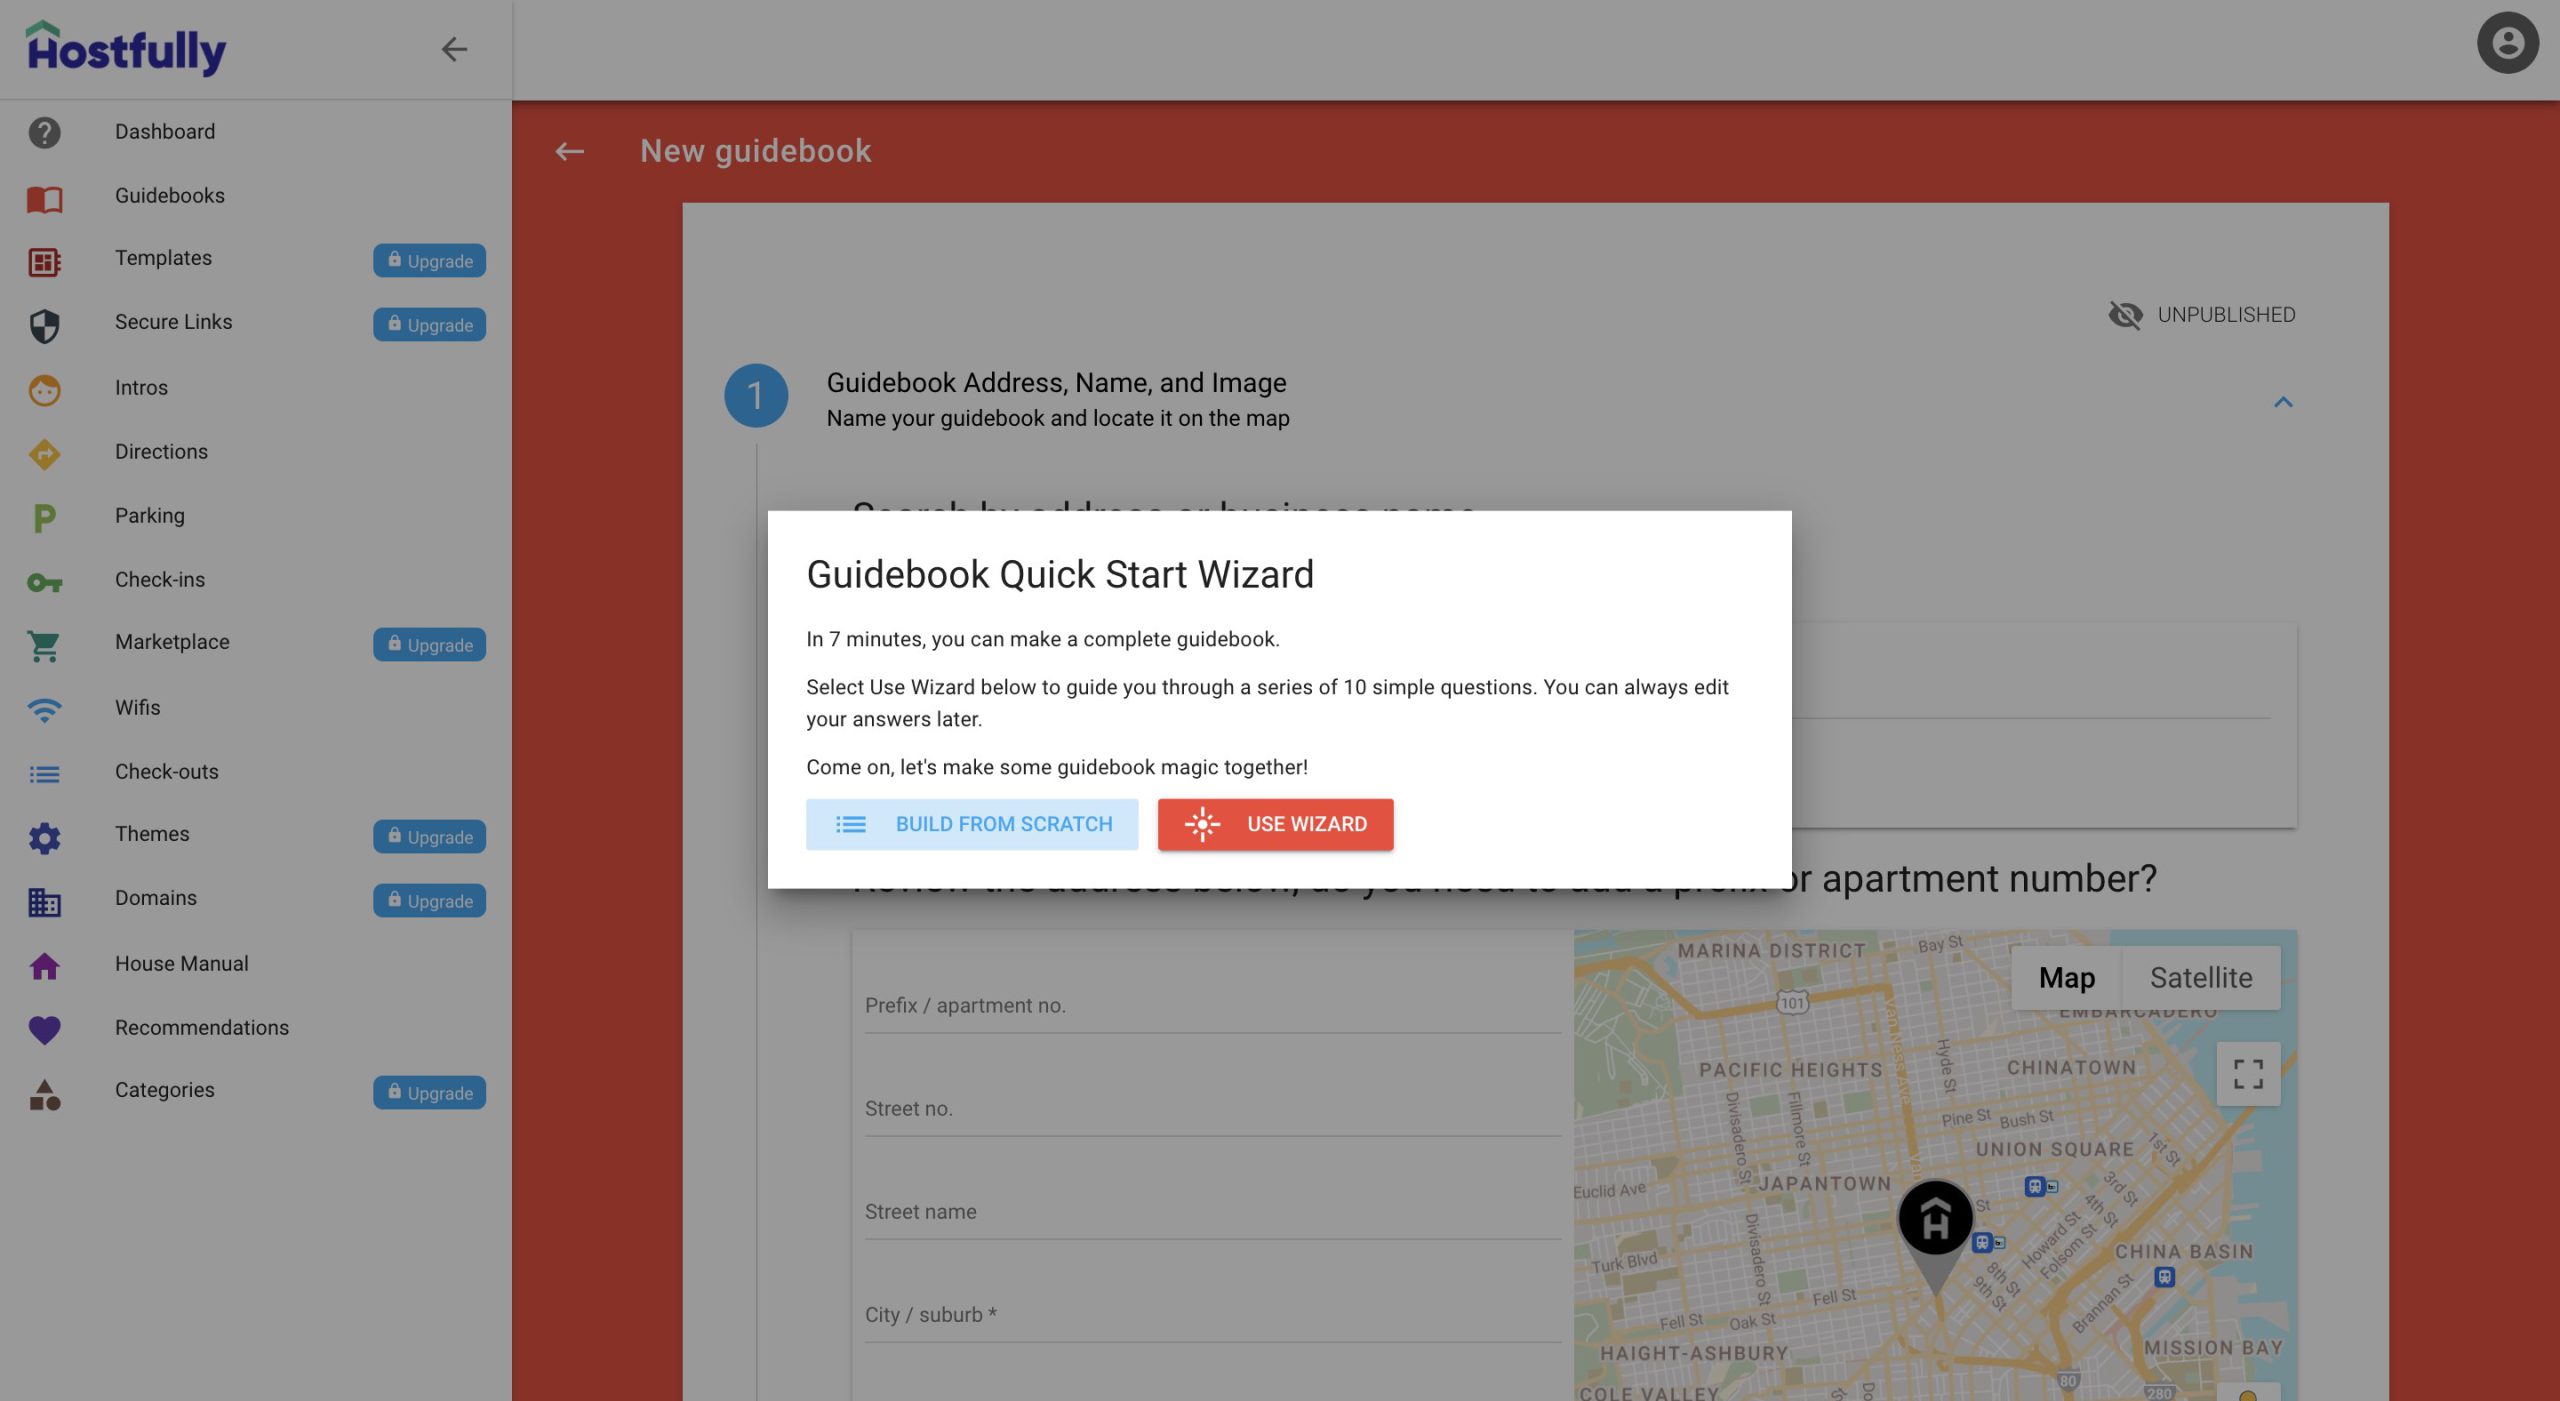Image resolution: width=2560 pixels, height=1401 pixels.
Task: Select Map view on the embedded map
Action: click(2066, 977)
